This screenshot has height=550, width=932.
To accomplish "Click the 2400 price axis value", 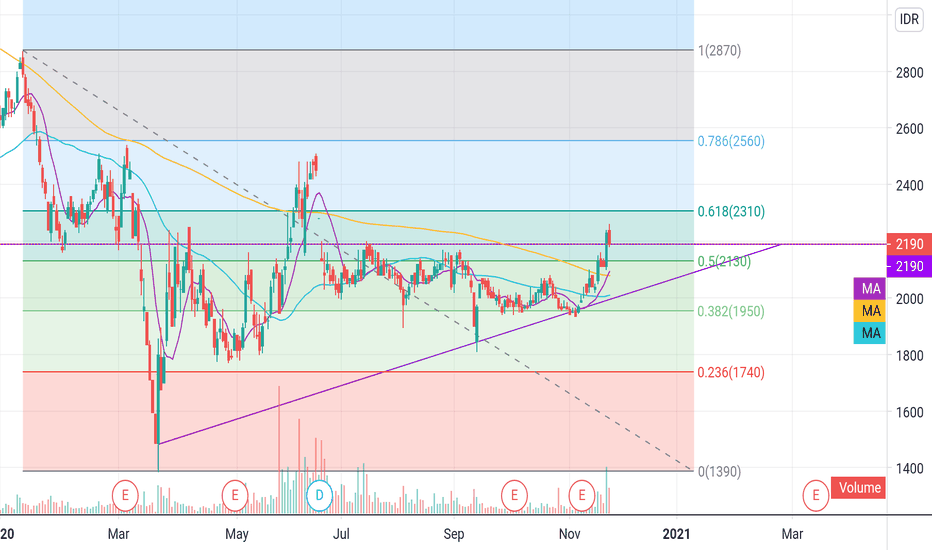I will [x=909, y=186].
